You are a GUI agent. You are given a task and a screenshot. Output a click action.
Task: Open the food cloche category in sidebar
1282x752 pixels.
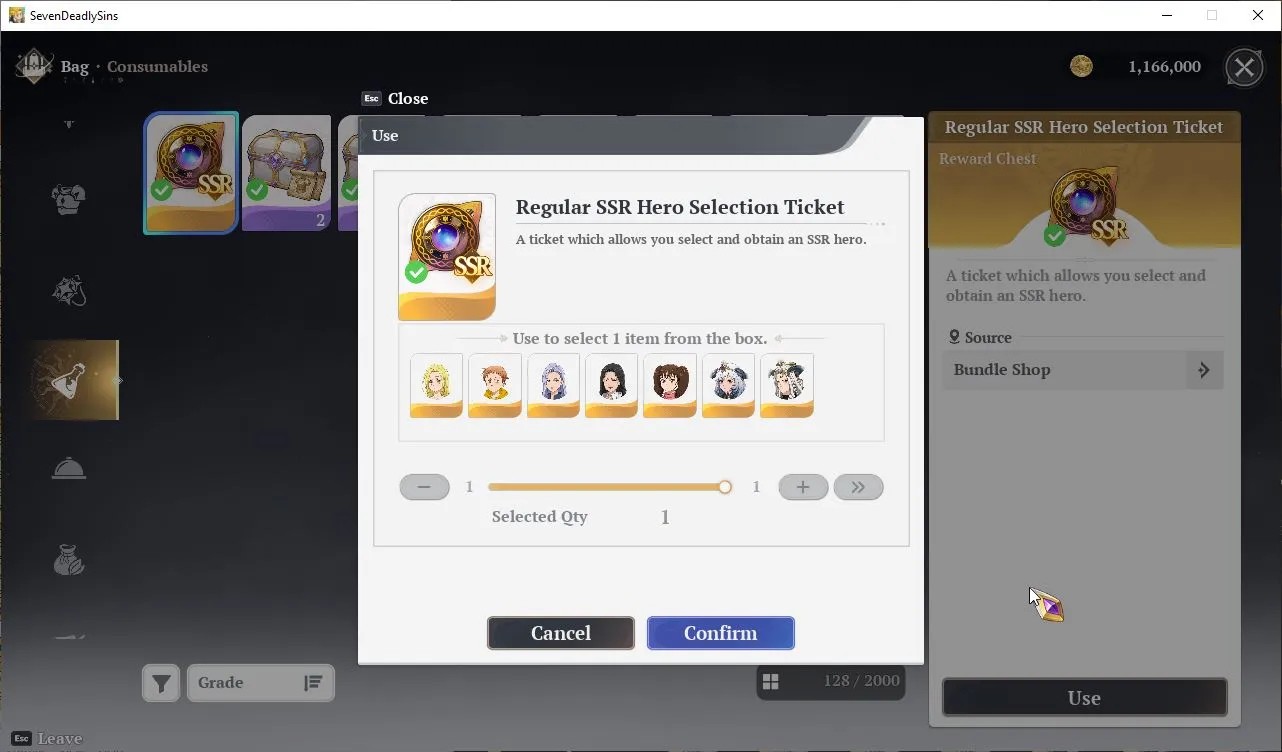tap(69, 468)
